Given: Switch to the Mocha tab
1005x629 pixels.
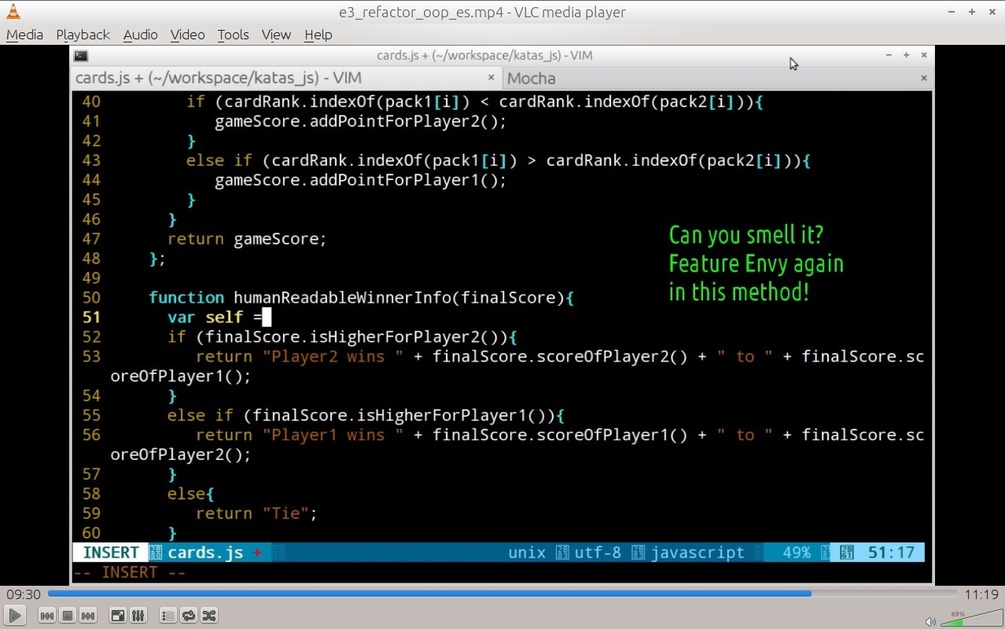Looking at the screenshot, I should coord(531,78).
